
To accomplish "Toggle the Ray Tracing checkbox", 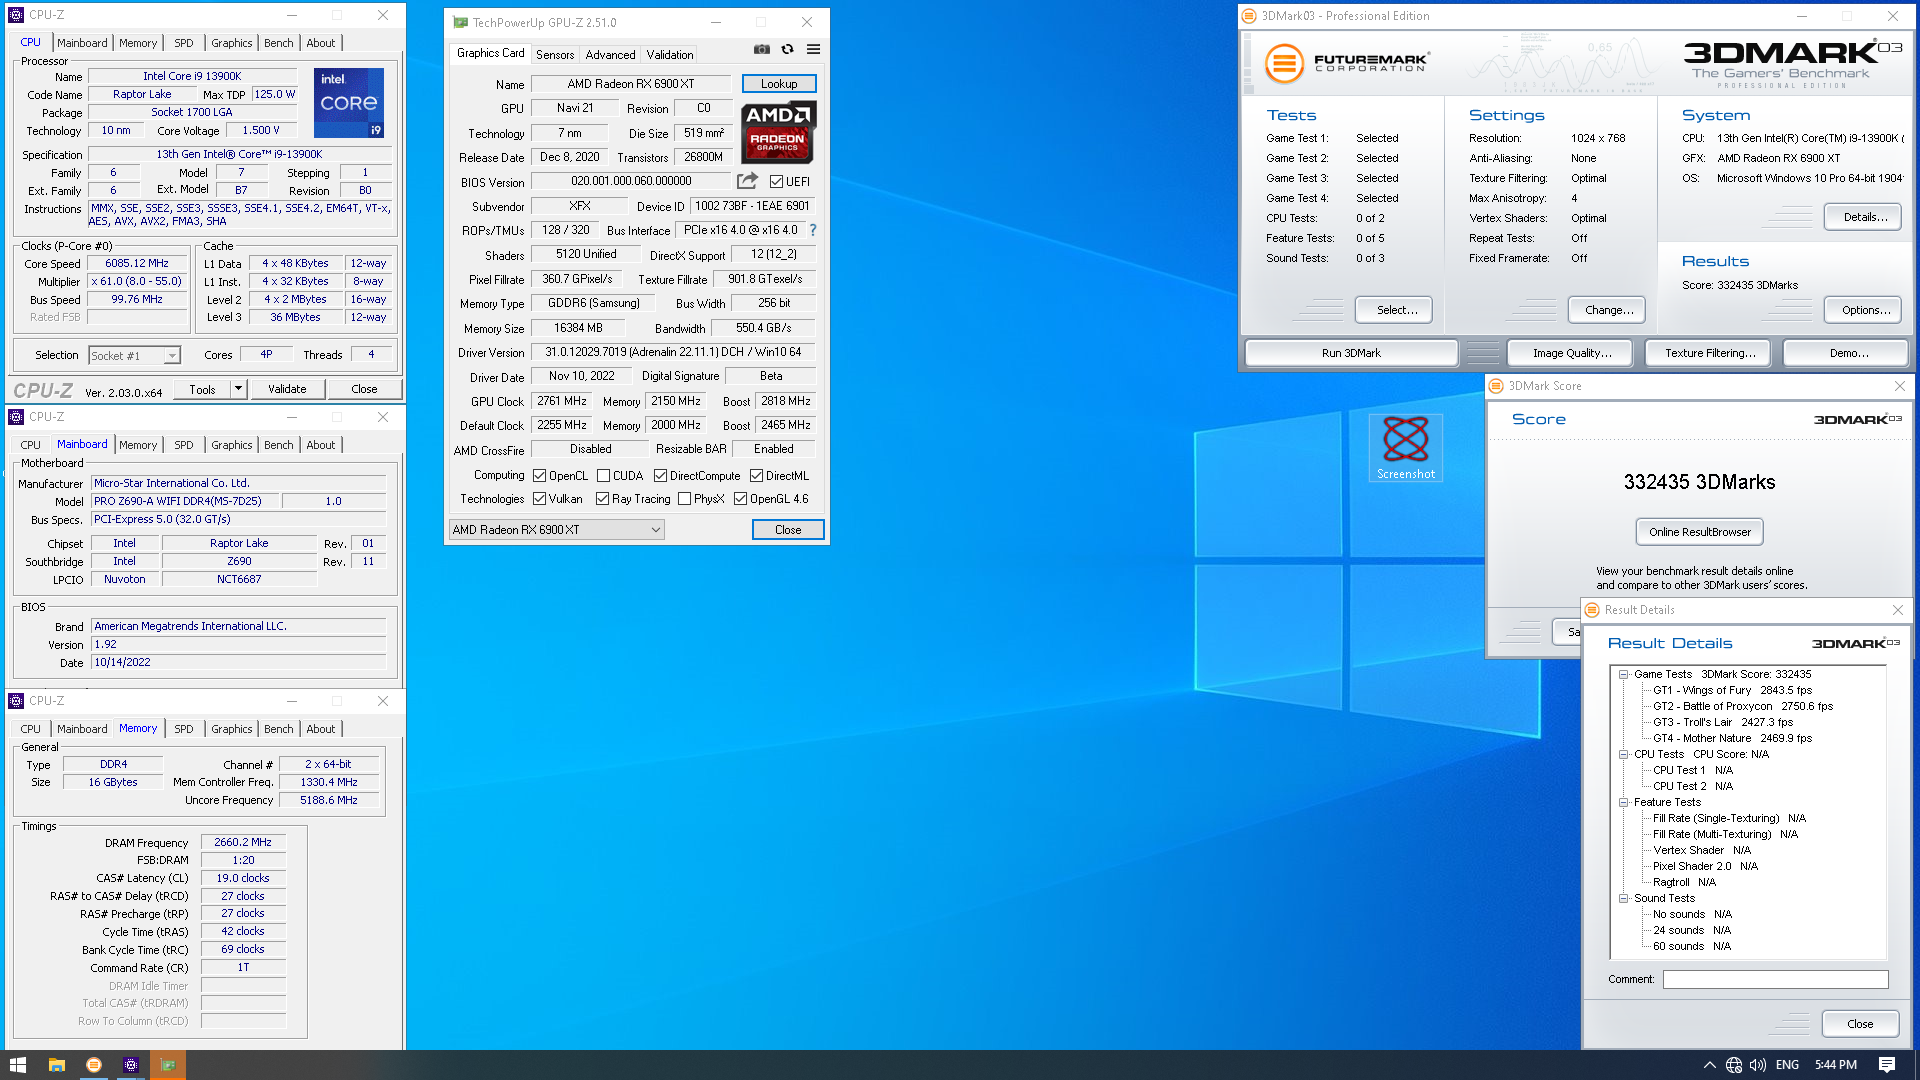I will tap(603, 499).
